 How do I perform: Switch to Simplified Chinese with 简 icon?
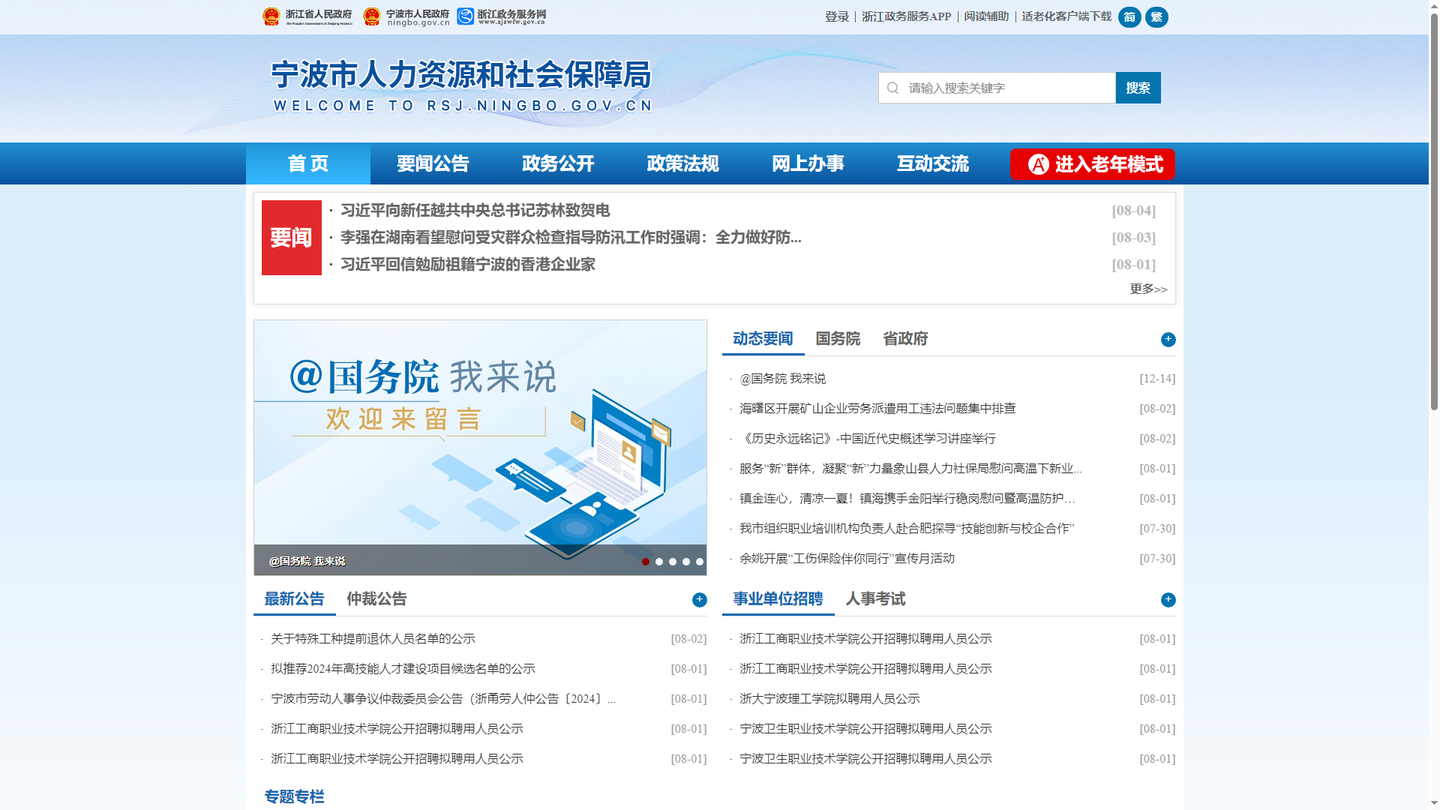pos(1129,17)
